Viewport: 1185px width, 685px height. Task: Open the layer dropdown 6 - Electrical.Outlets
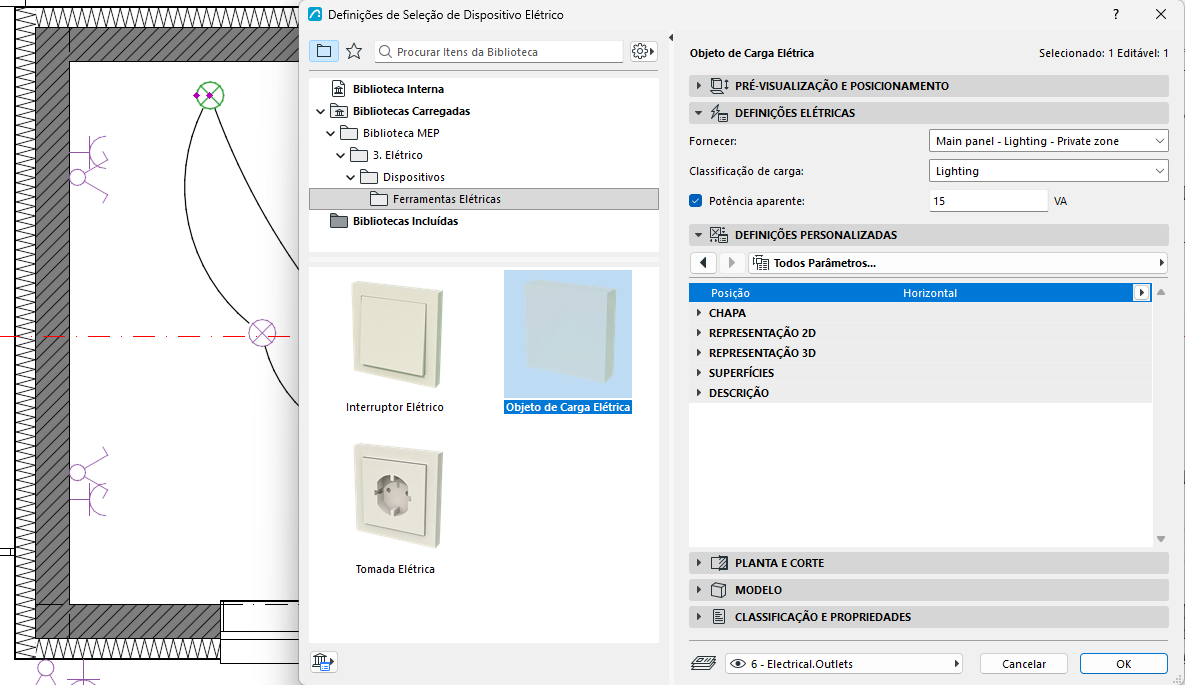[x=843, y=664]
